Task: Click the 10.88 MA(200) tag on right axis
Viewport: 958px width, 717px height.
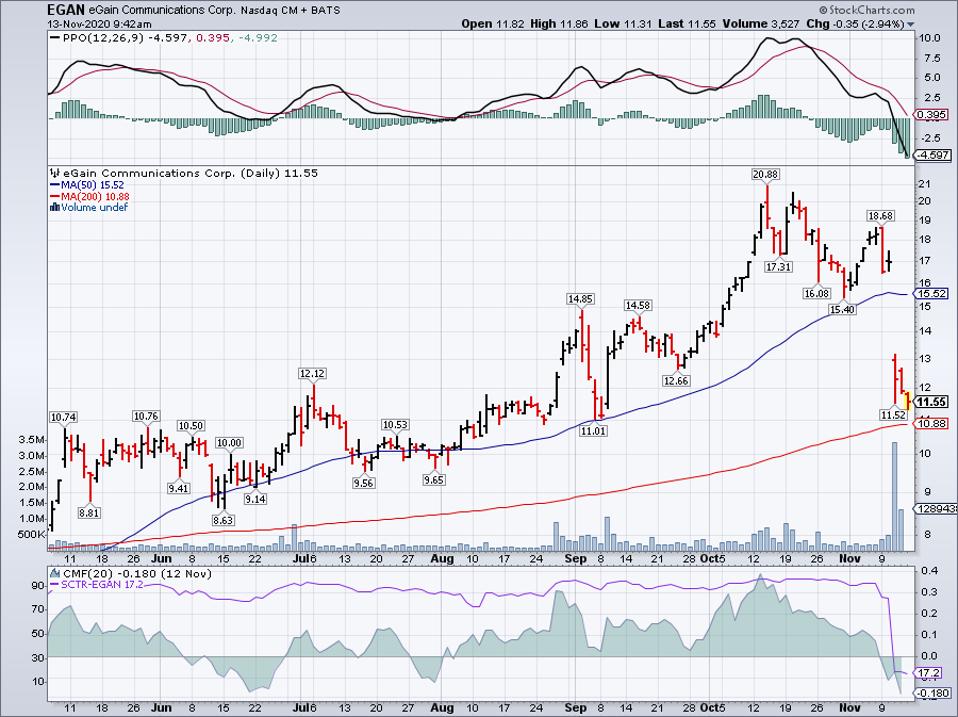Action: pos(932,423)
